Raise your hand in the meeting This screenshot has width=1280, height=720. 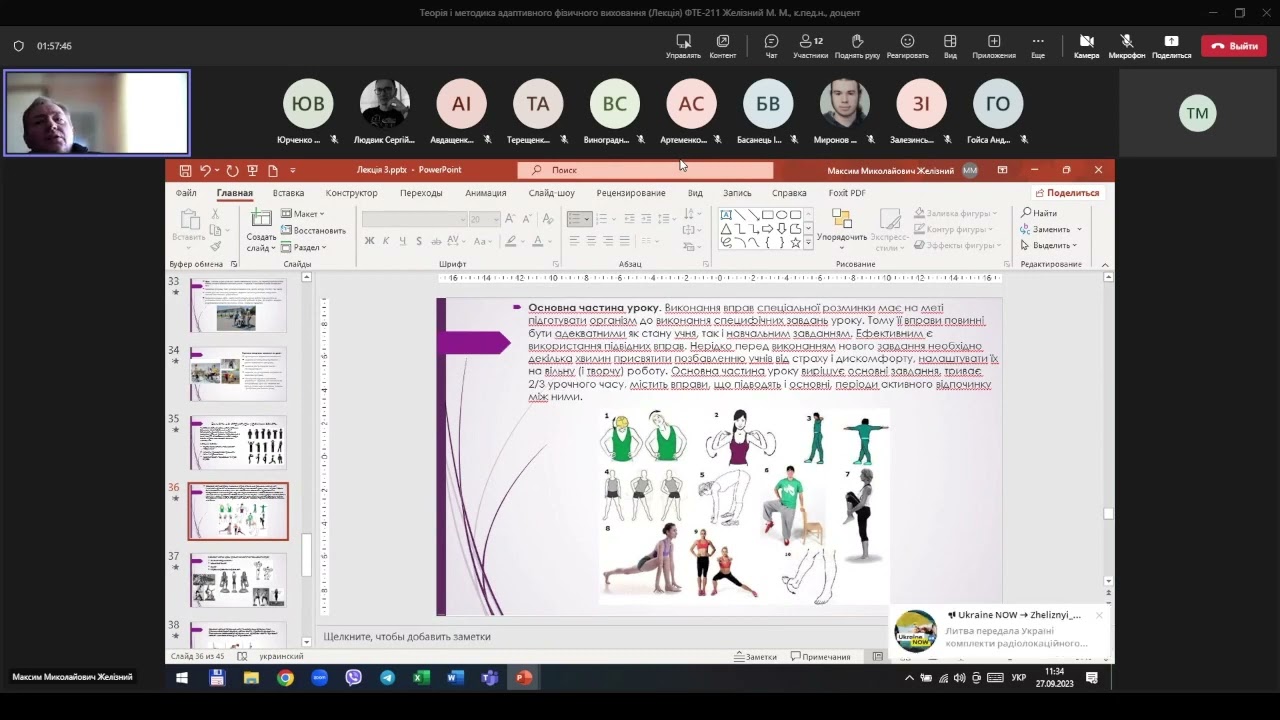click(x=857, y=45)
